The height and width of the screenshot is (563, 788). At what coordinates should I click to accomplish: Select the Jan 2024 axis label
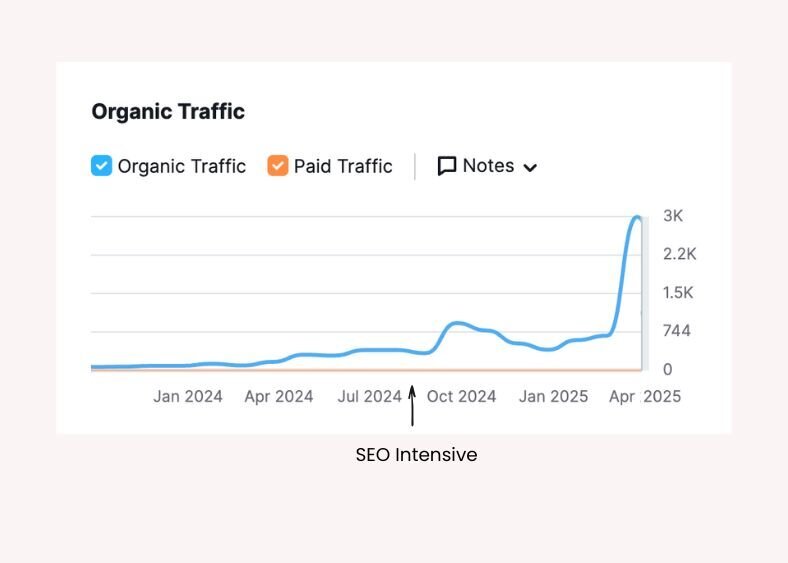click(188, 396)
